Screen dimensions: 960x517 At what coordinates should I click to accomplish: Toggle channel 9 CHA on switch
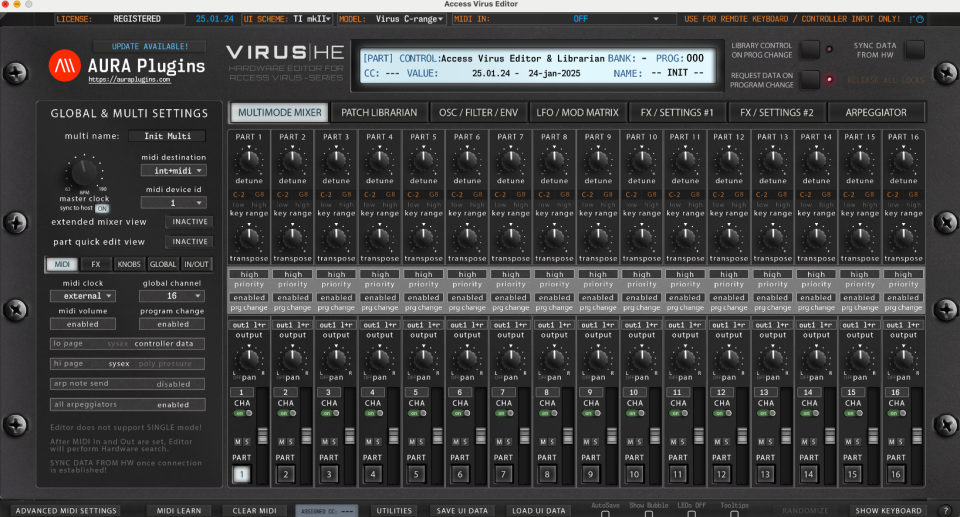[591, 413]
